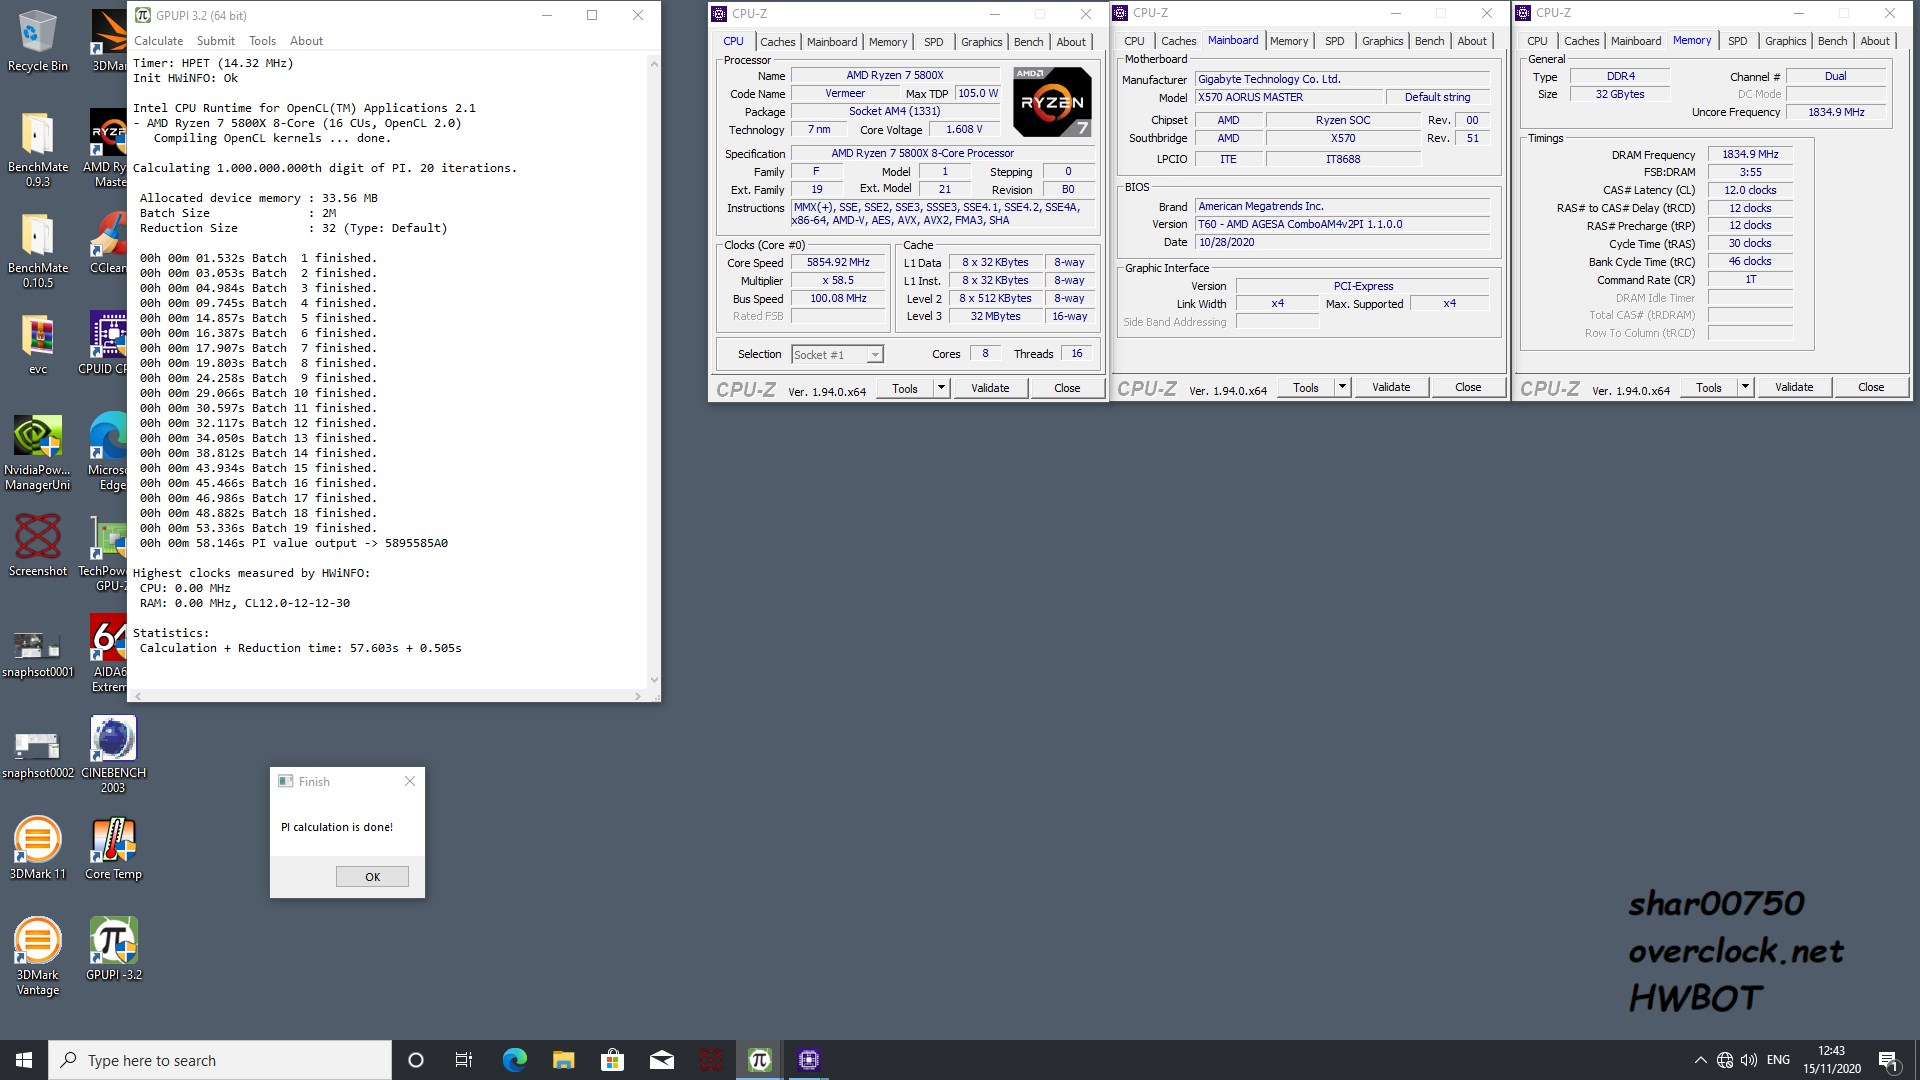Launch 3DMark 11 desktop icon

click(37, 848)
